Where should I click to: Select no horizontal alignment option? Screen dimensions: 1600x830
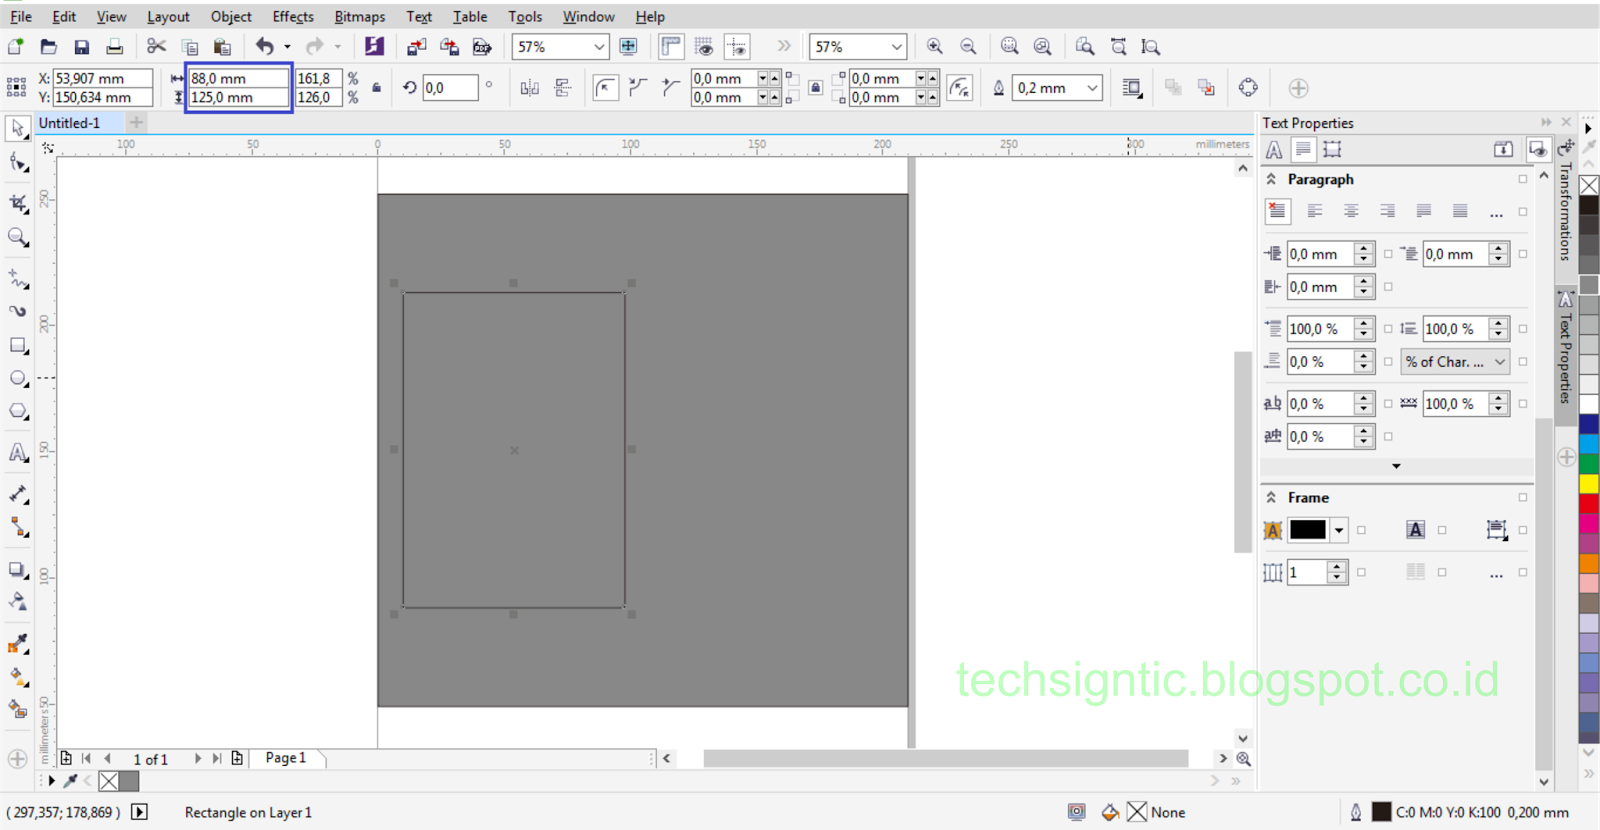pyautogui.click(x=1277, y=211)
